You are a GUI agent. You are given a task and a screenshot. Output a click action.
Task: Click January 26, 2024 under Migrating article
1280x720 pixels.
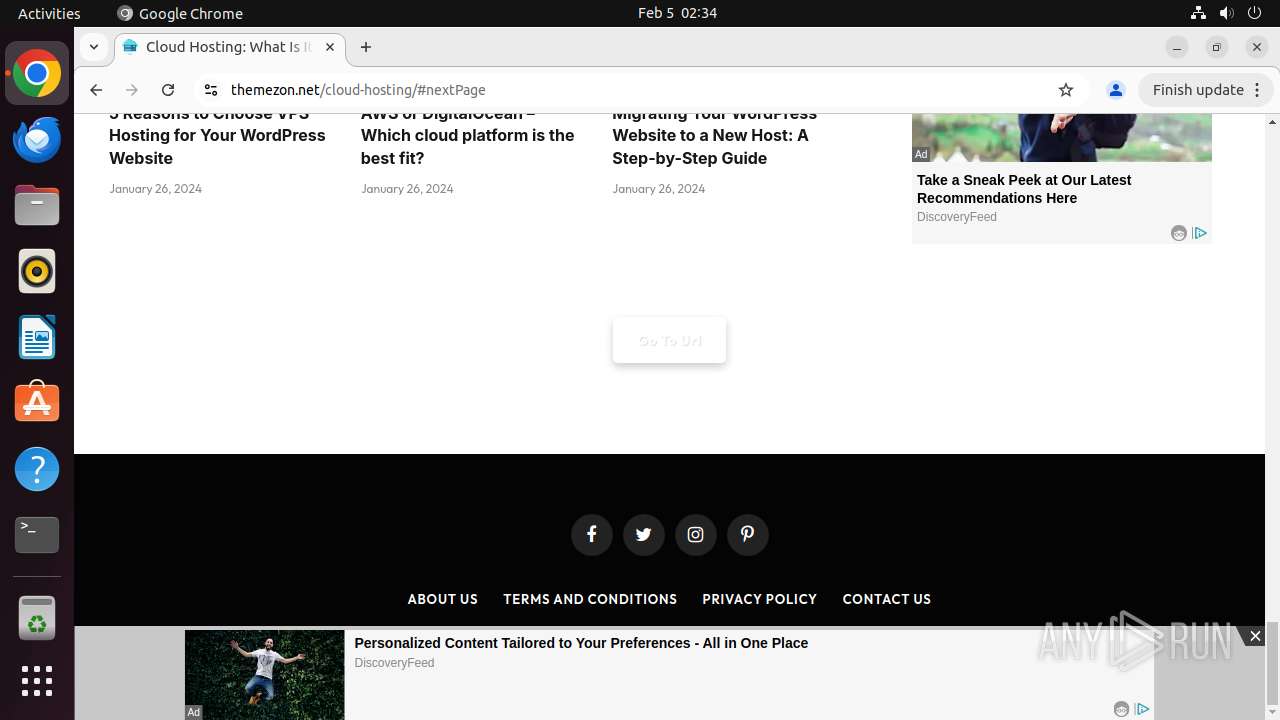pos(658,188)
